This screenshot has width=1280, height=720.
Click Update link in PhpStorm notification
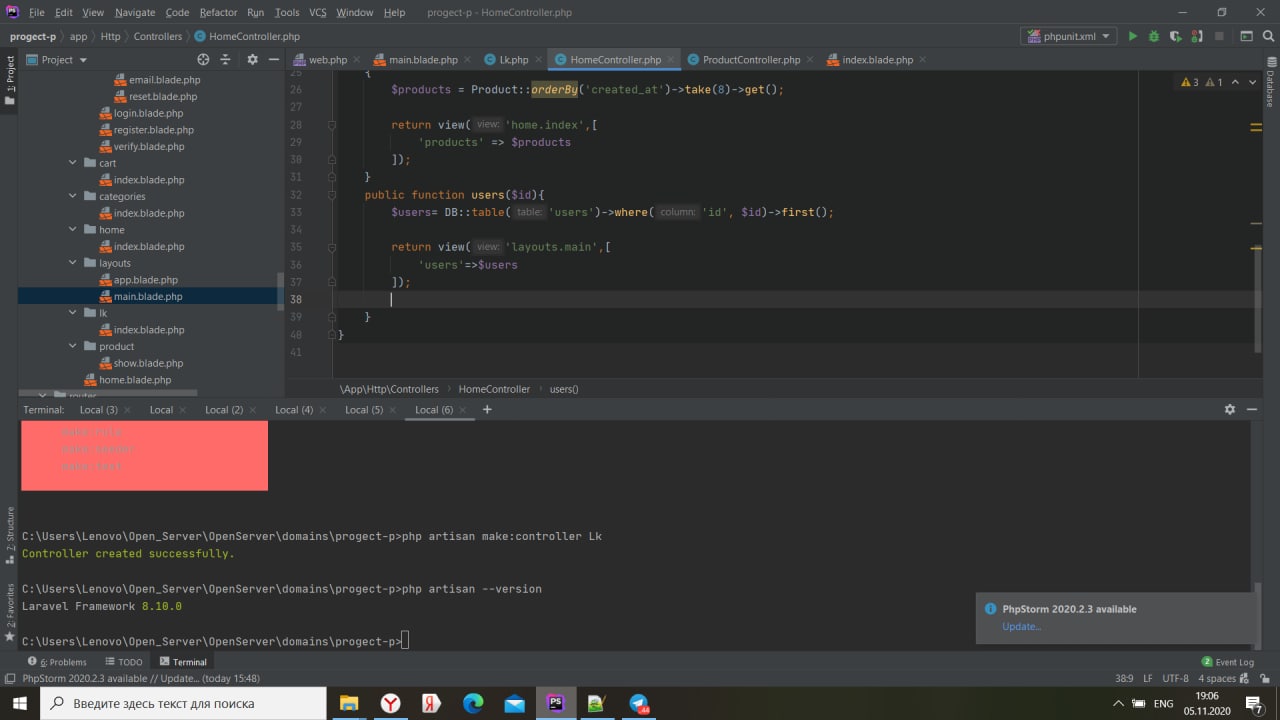(1021, 627)
